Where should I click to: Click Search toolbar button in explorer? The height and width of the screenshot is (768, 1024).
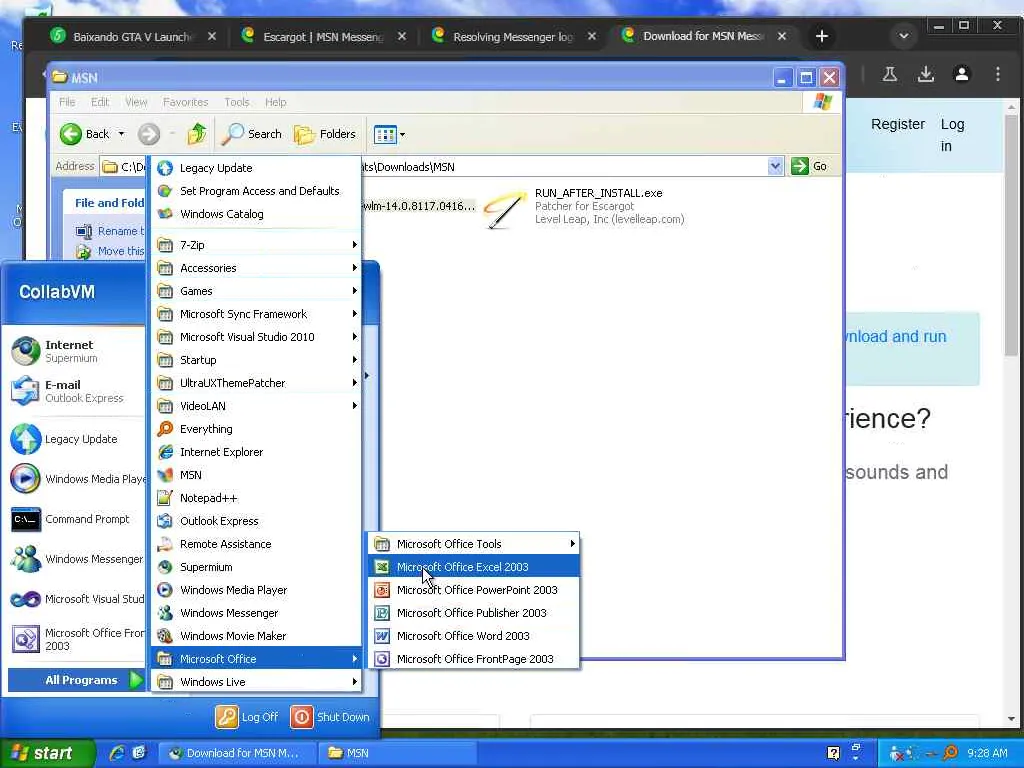point(252,134)
